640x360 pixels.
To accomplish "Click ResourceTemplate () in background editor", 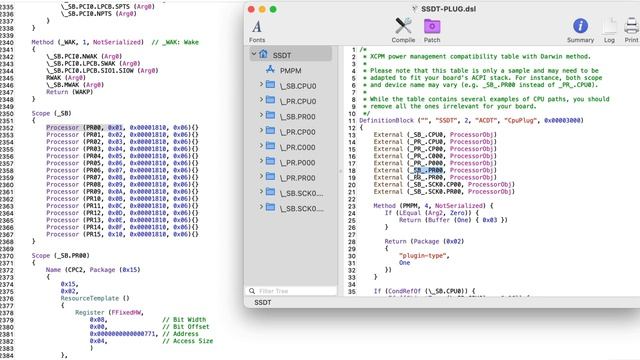I will 95,298.
